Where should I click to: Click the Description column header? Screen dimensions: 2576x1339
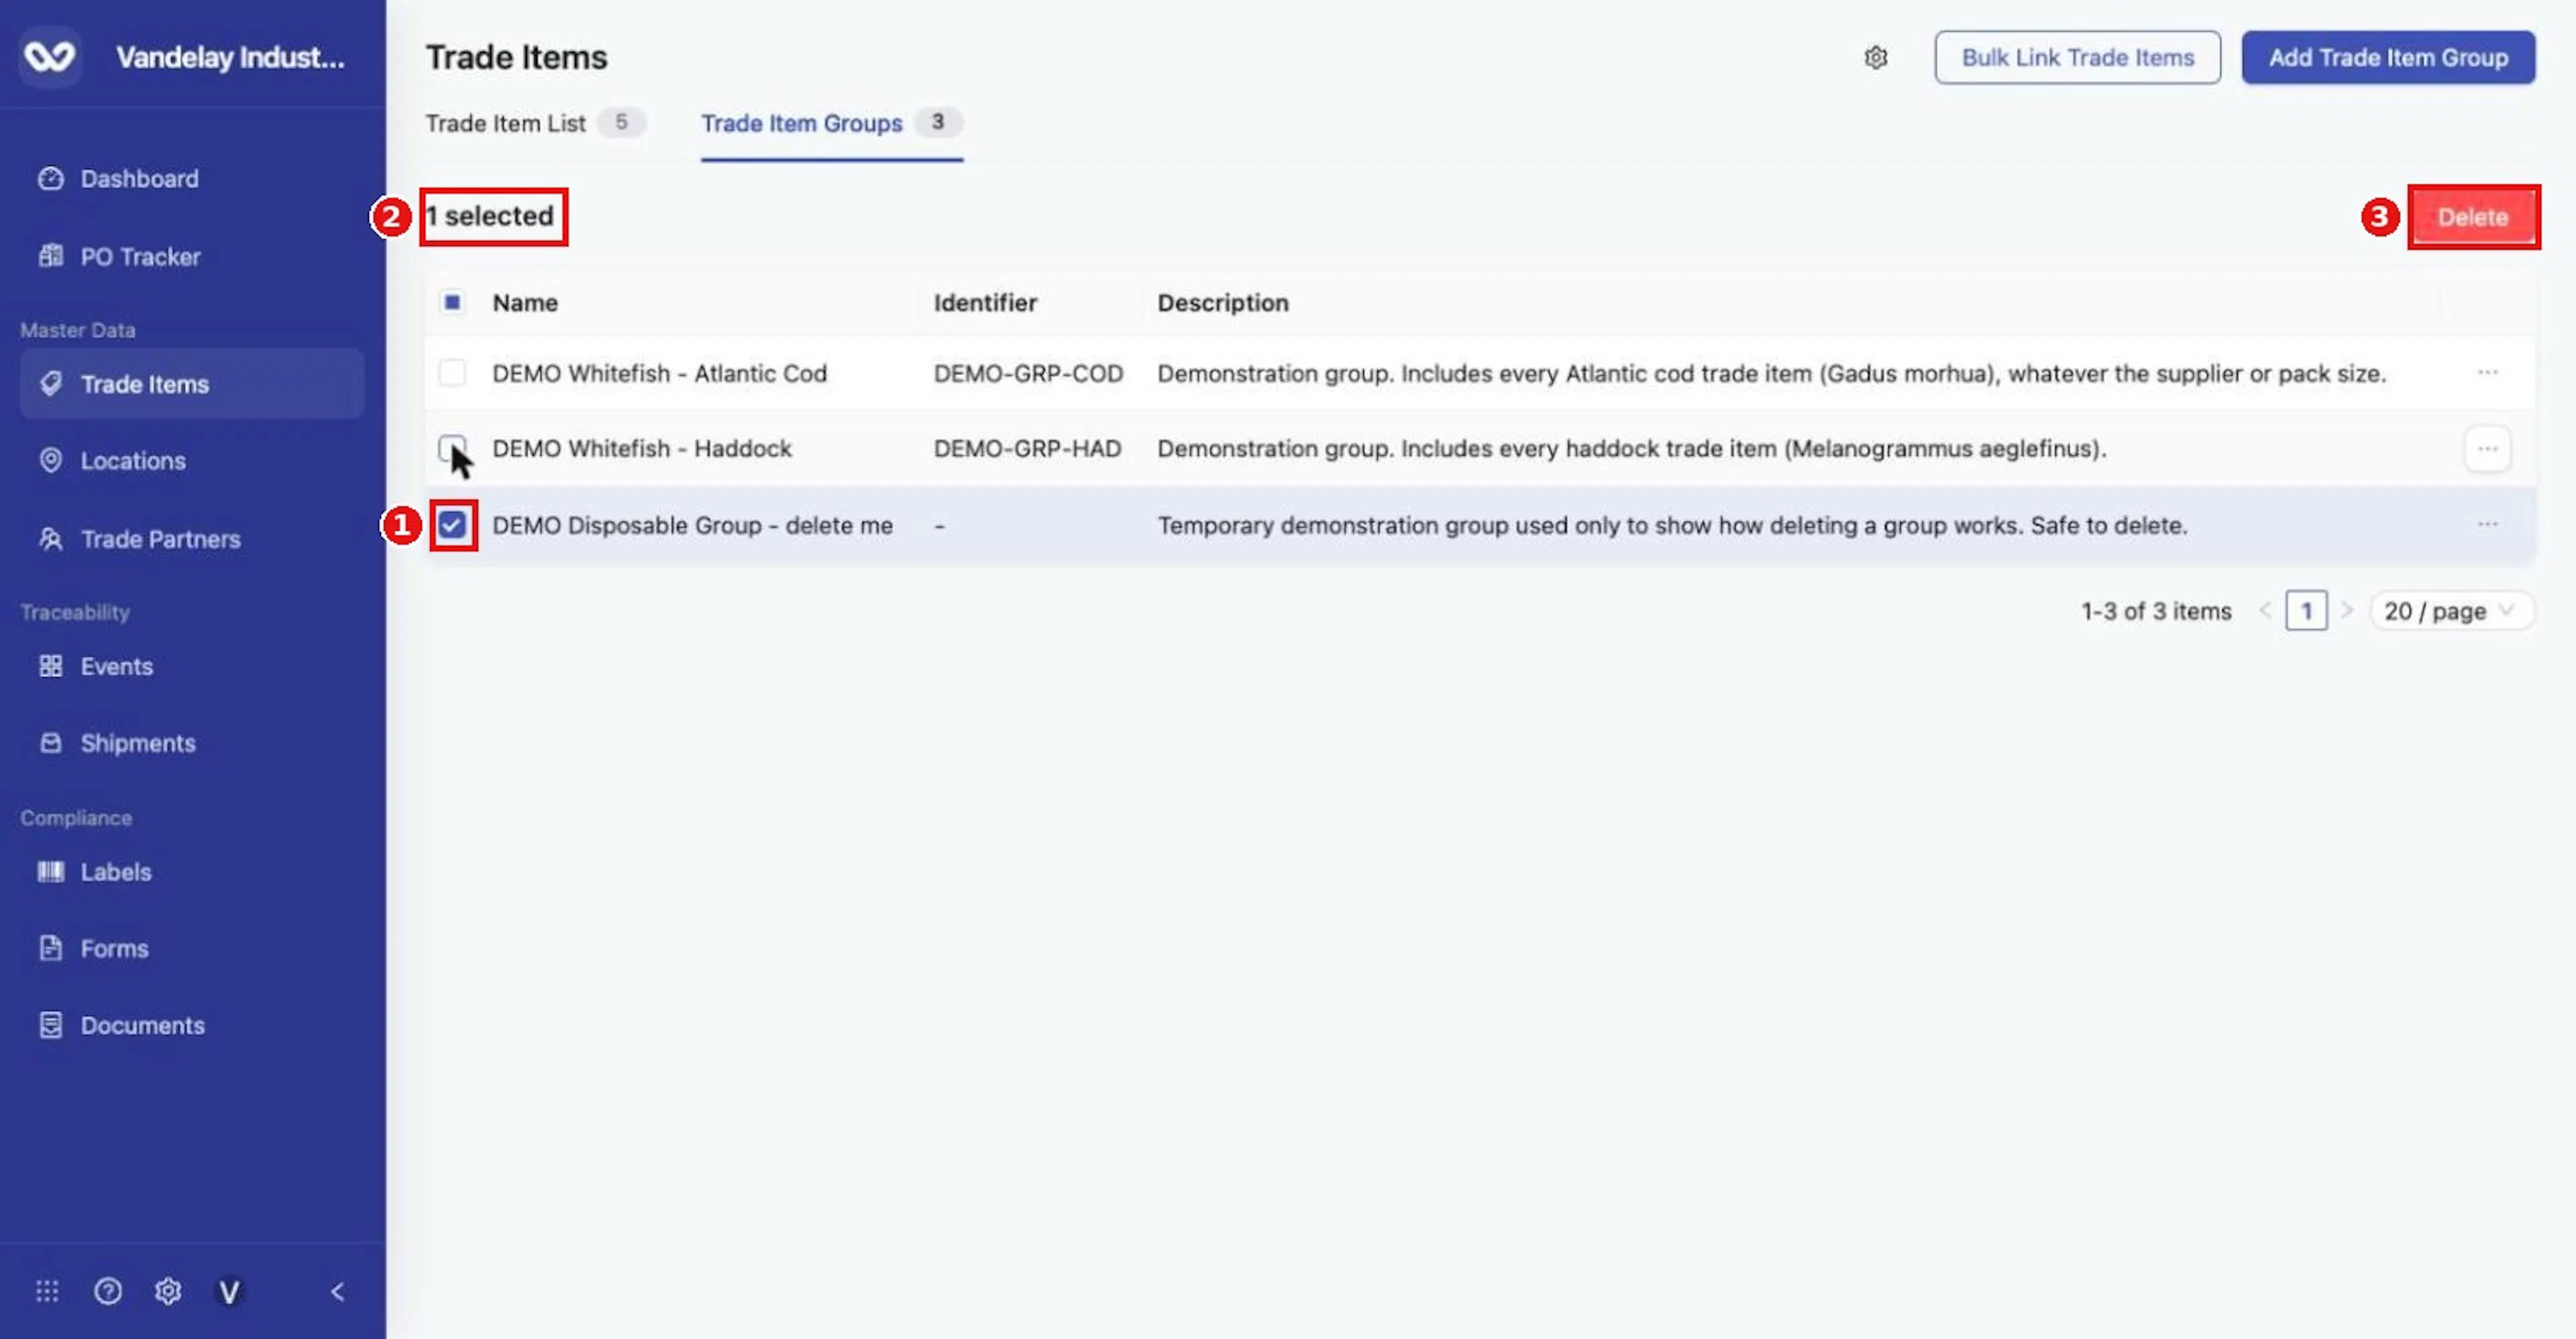click(1223, 303)
